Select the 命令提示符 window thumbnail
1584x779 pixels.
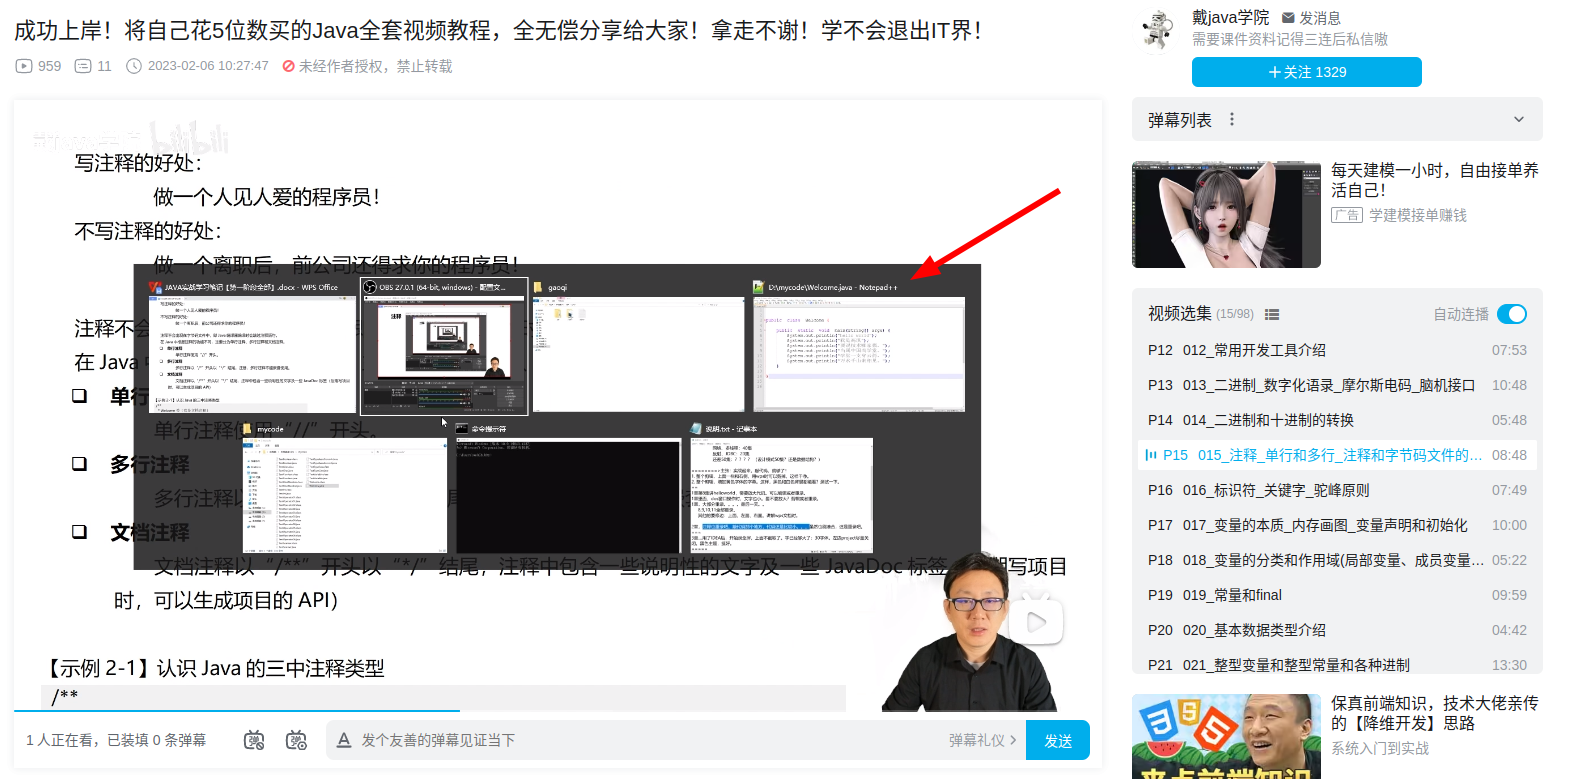pyautogui.click(x=567, y=488)
